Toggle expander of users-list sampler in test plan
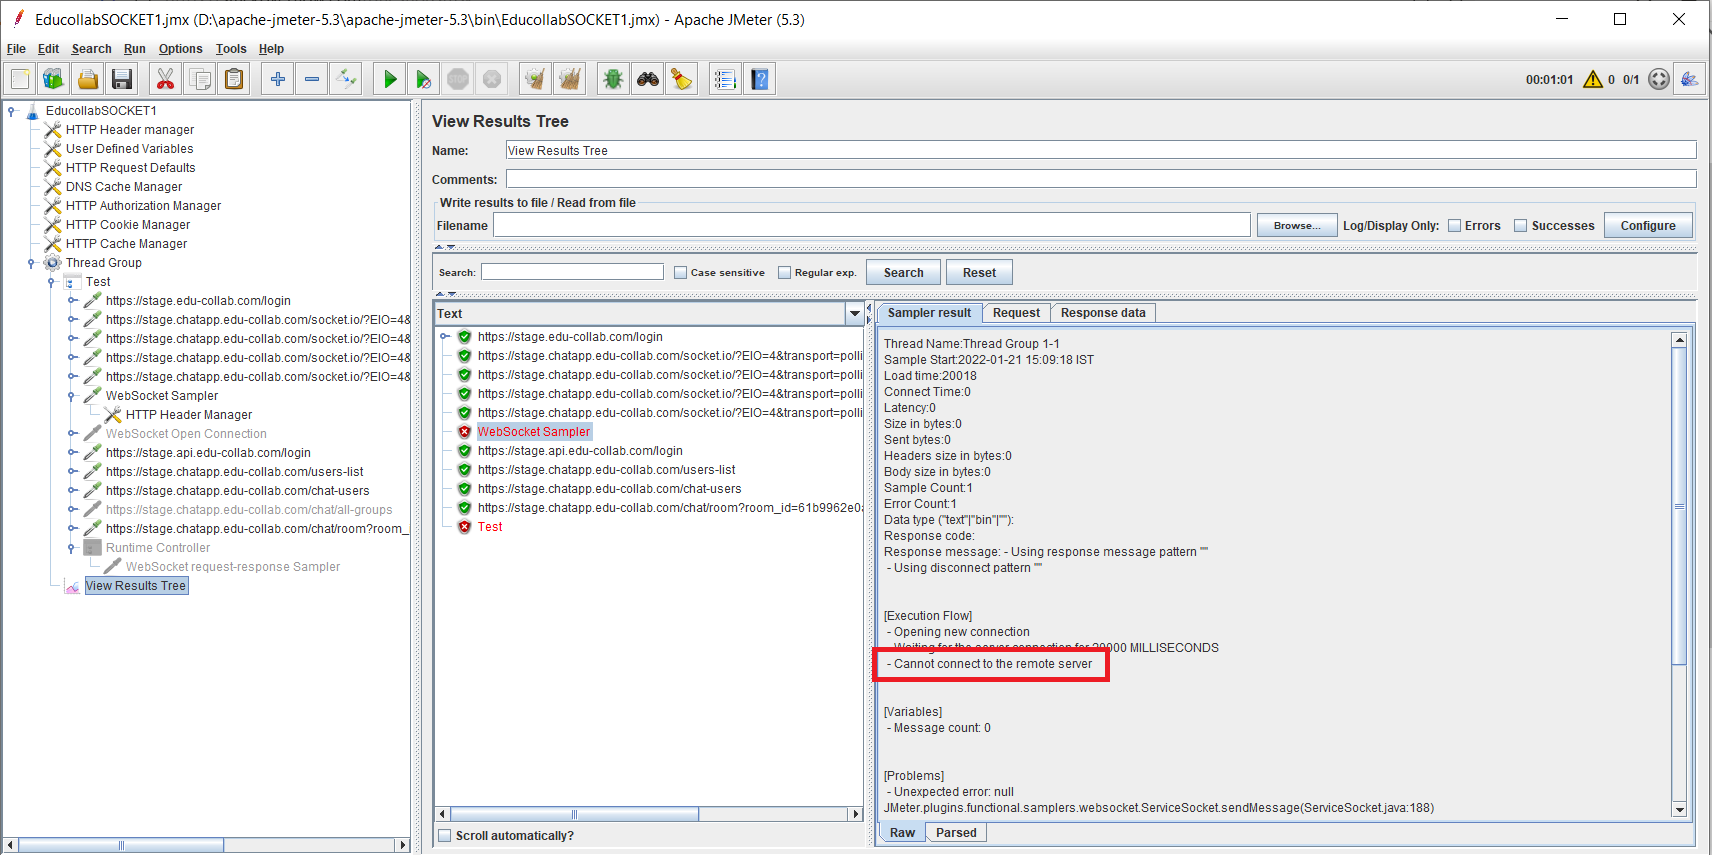The image size is (1712, 855). pyautogui.click(x=72, y=472)
